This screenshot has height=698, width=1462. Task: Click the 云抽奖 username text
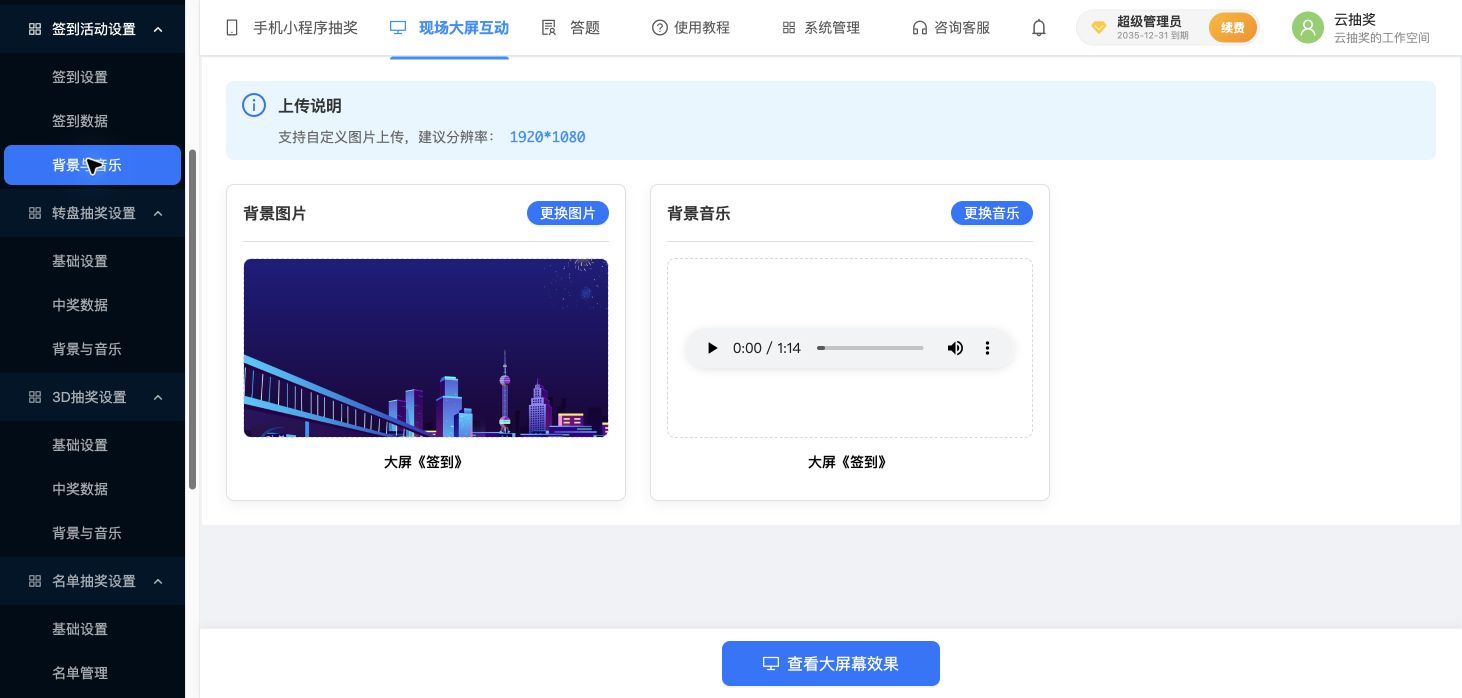coord(1355,19)
